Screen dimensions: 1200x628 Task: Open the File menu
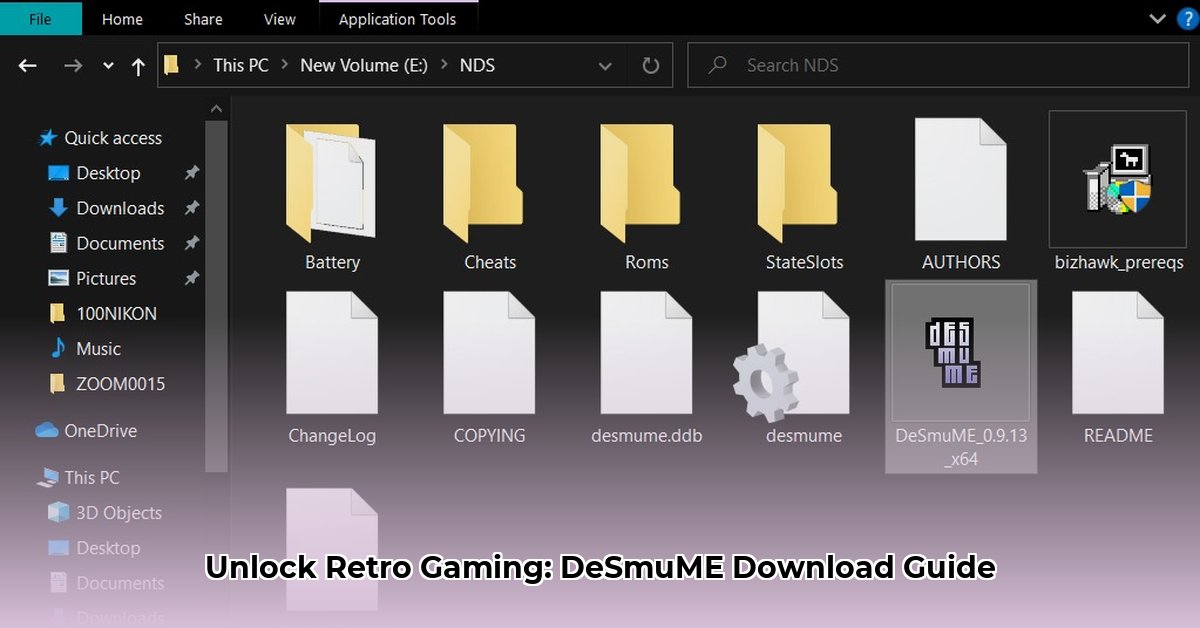pos(40,18)
